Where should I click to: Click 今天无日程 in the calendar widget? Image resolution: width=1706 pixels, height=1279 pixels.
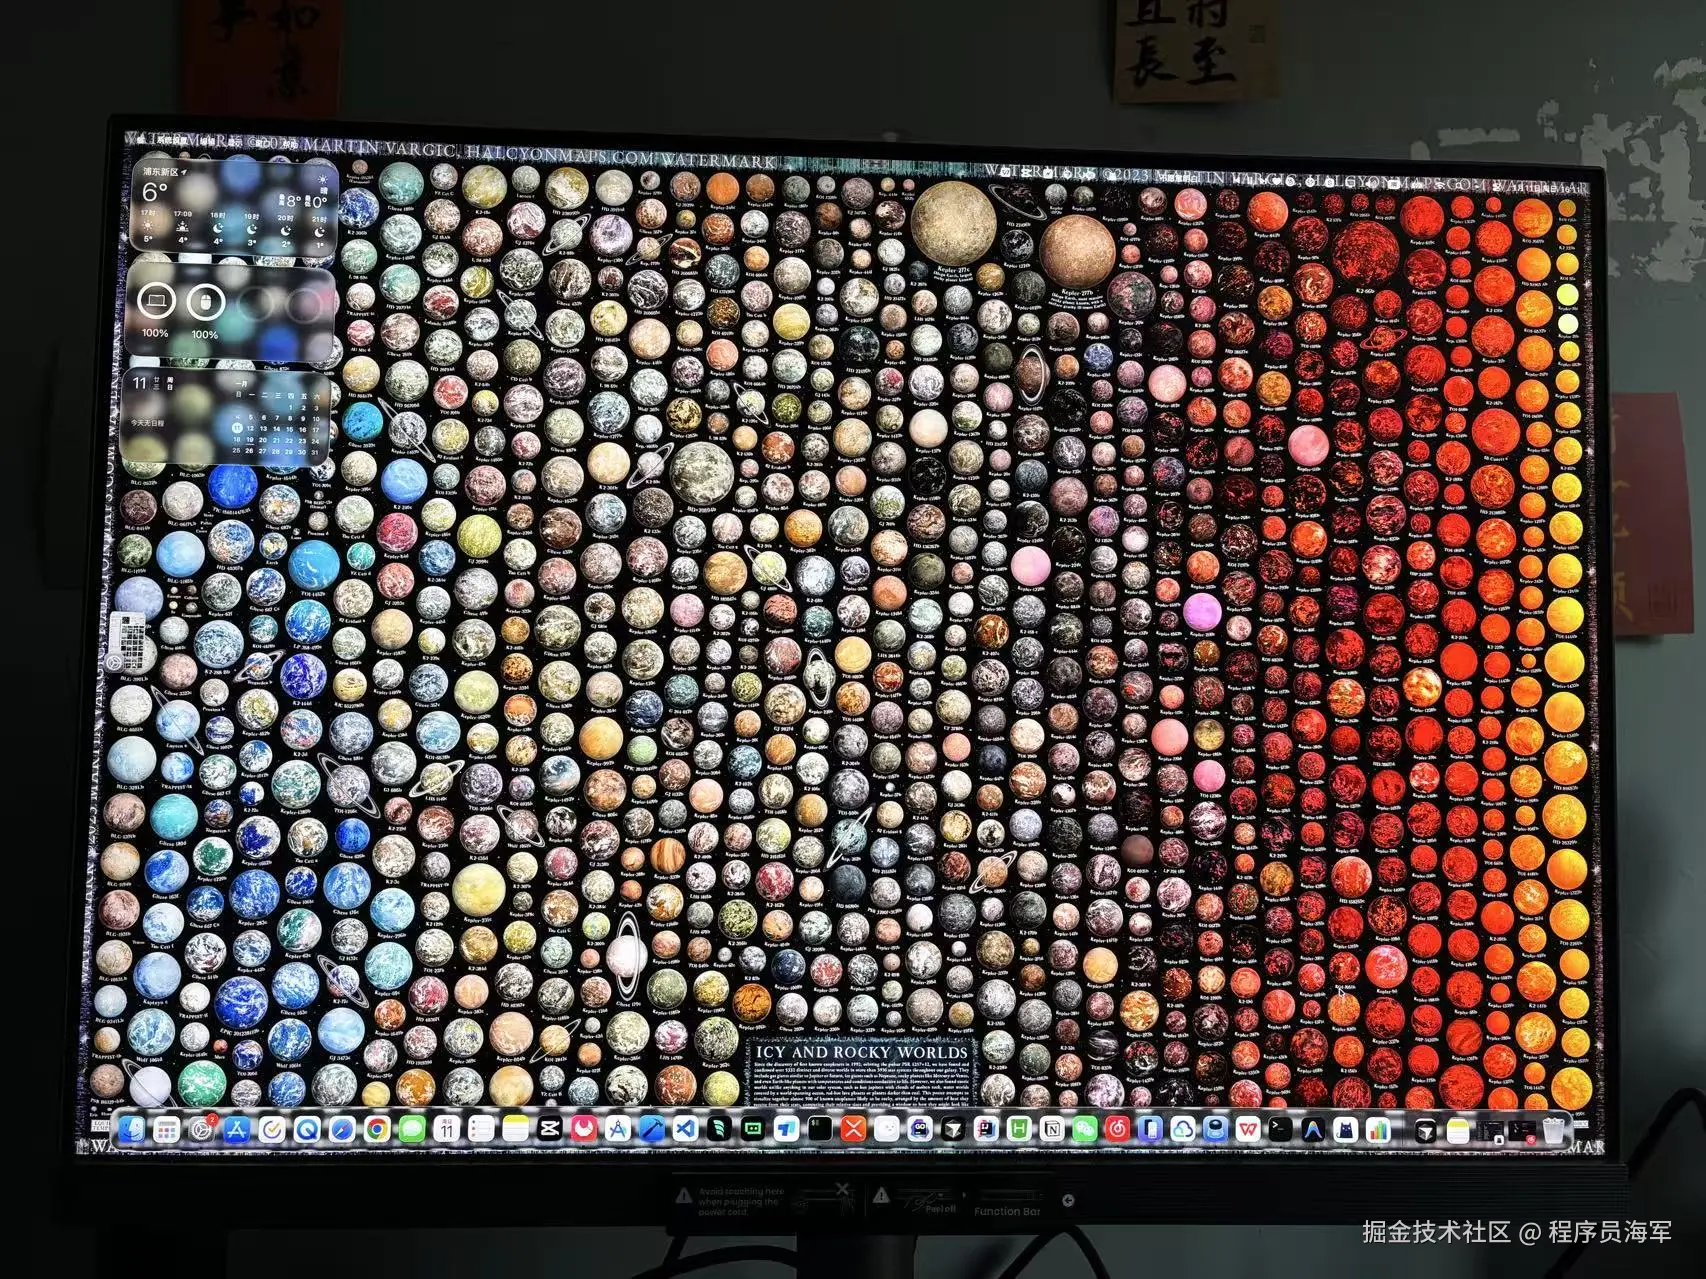tap(147, 423)
